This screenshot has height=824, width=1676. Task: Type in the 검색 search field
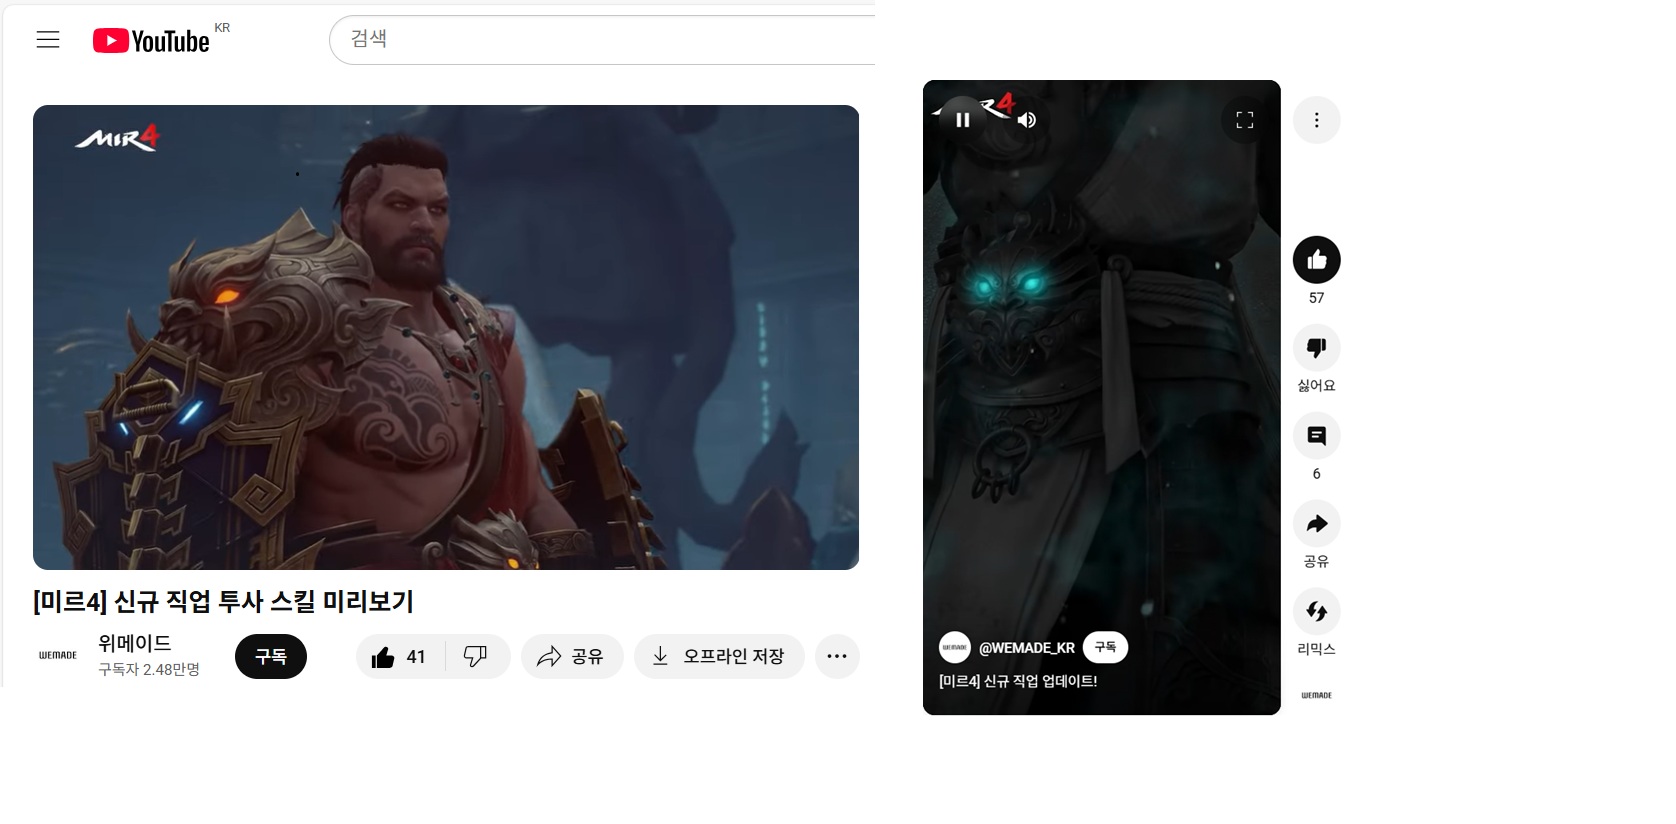pyautogui.click(x=600, y=40)
